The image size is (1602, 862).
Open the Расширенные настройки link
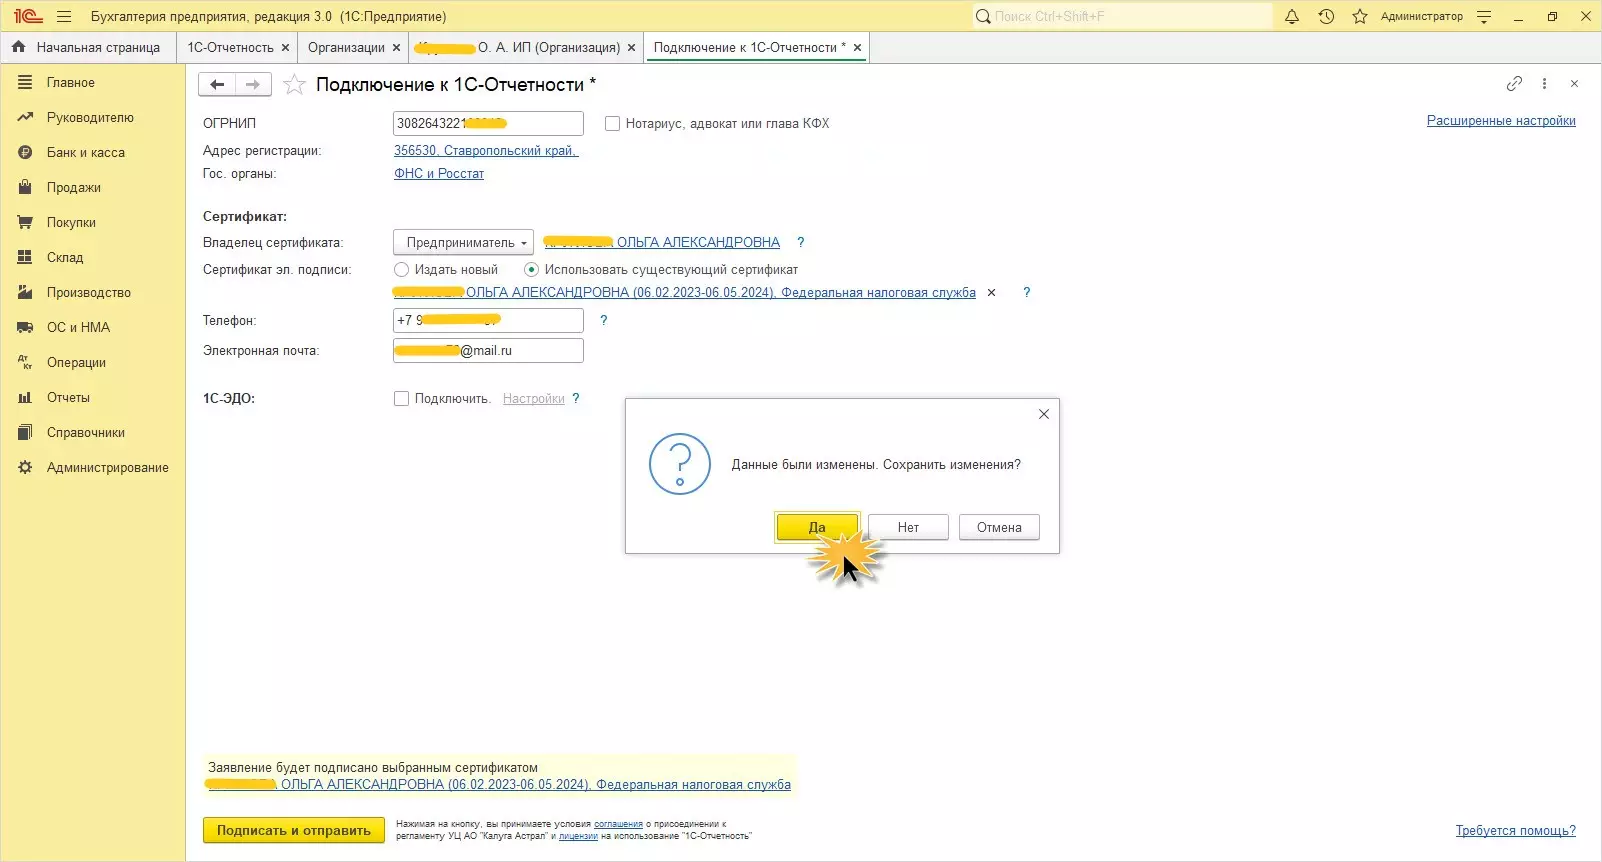point(1501,121)
